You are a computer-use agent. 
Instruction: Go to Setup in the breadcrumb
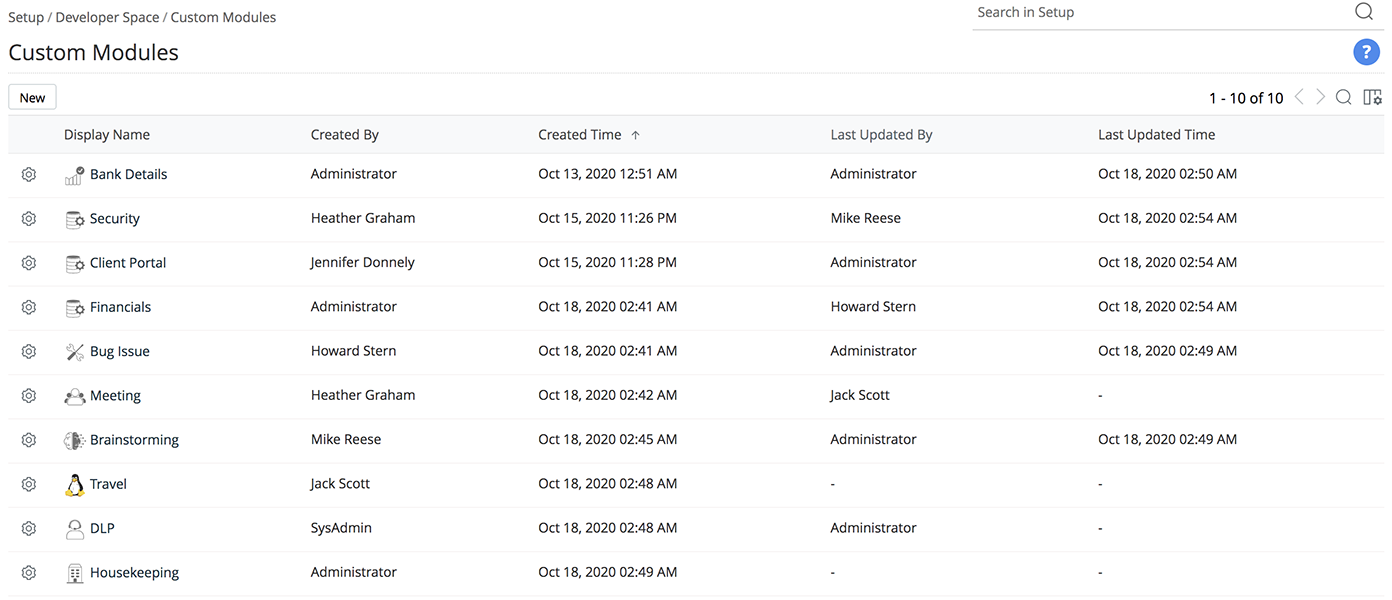click(26, 17)
